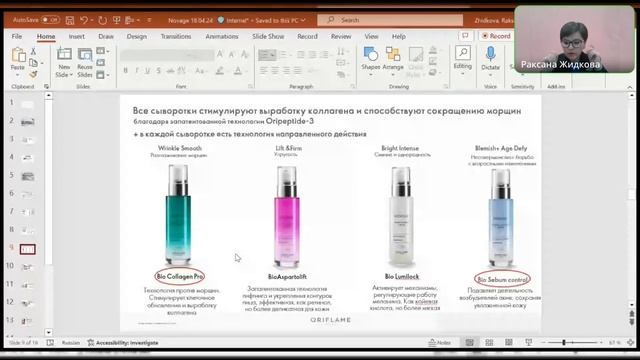Open the Paragraph dialog launcher
Screen dimensions: 640x360
click(353, 87)
